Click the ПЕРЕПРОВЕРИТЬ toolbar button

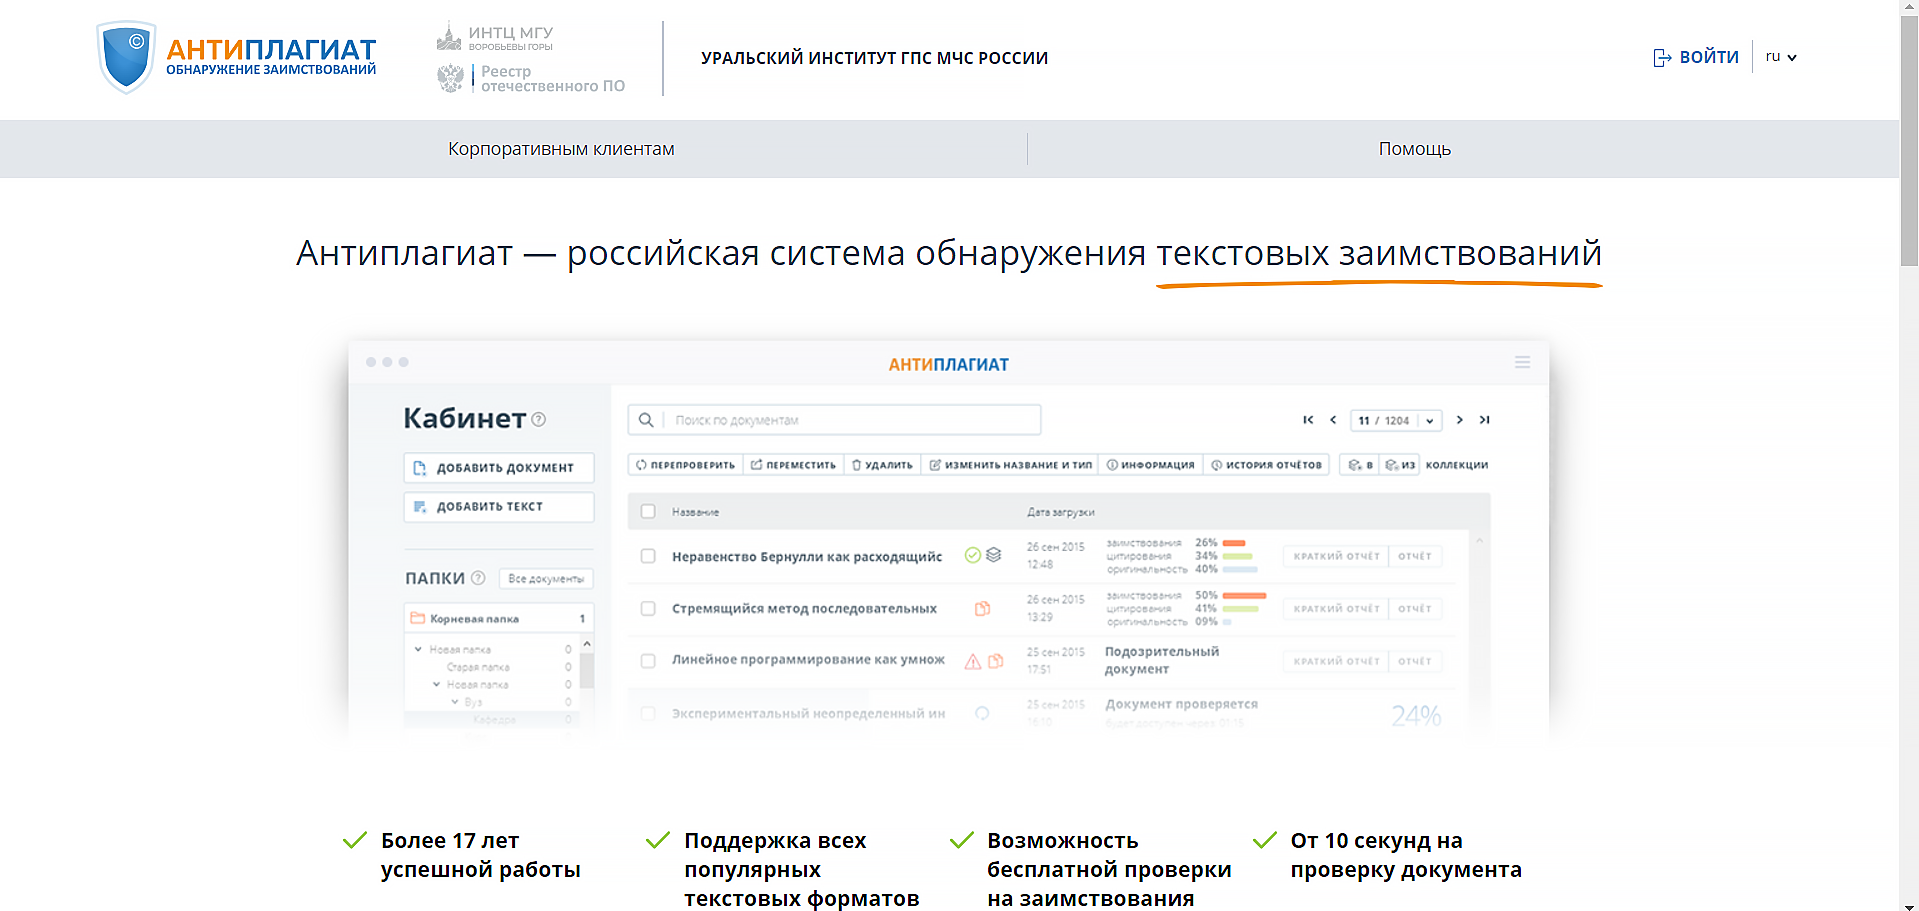pos(685,465)
